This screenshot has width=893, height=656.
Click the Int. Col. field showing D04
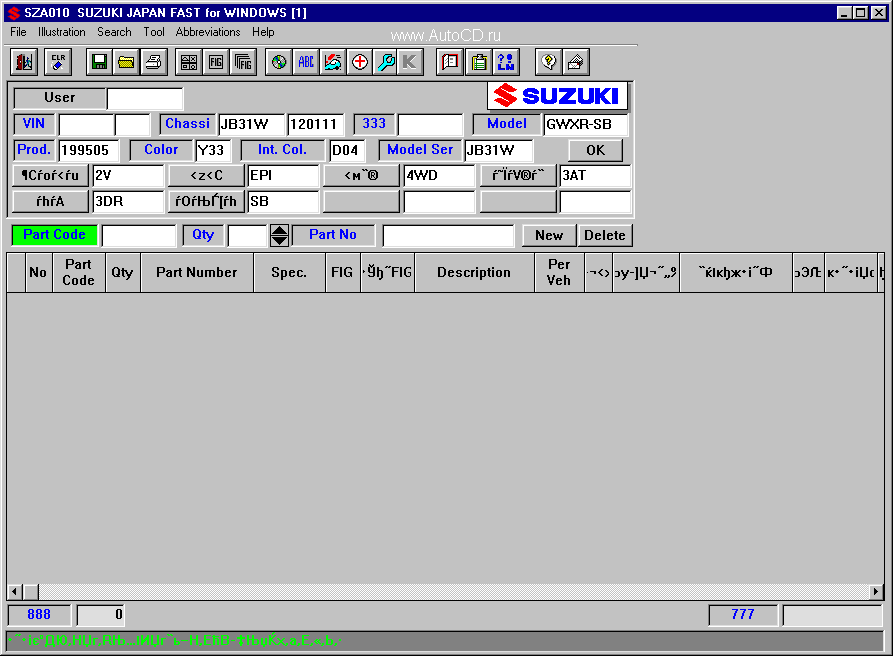pyautogui.click(x=347, y=150)
